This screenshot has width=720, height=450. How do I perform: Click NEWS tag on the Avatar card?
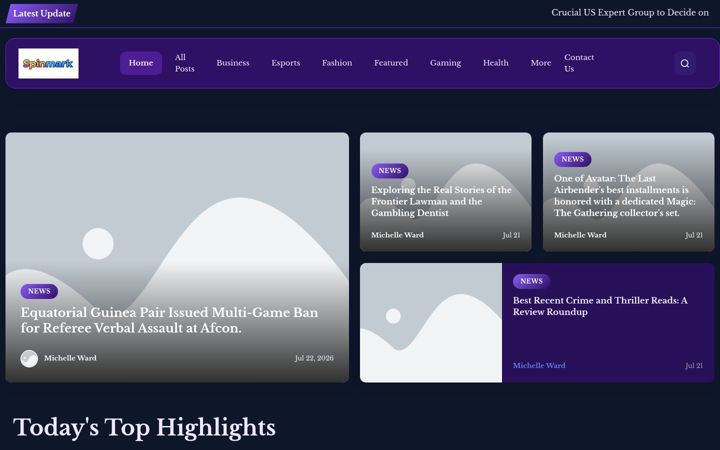pos(573,159)
